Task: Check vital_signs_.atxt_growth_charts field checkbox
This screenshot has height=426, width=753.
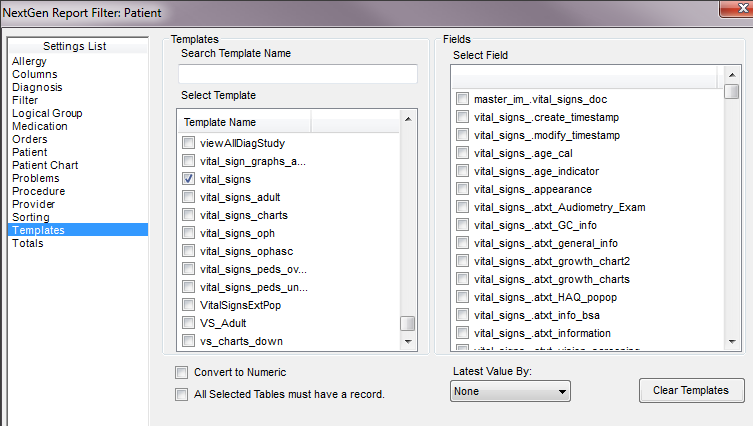Action: (462, 279)
